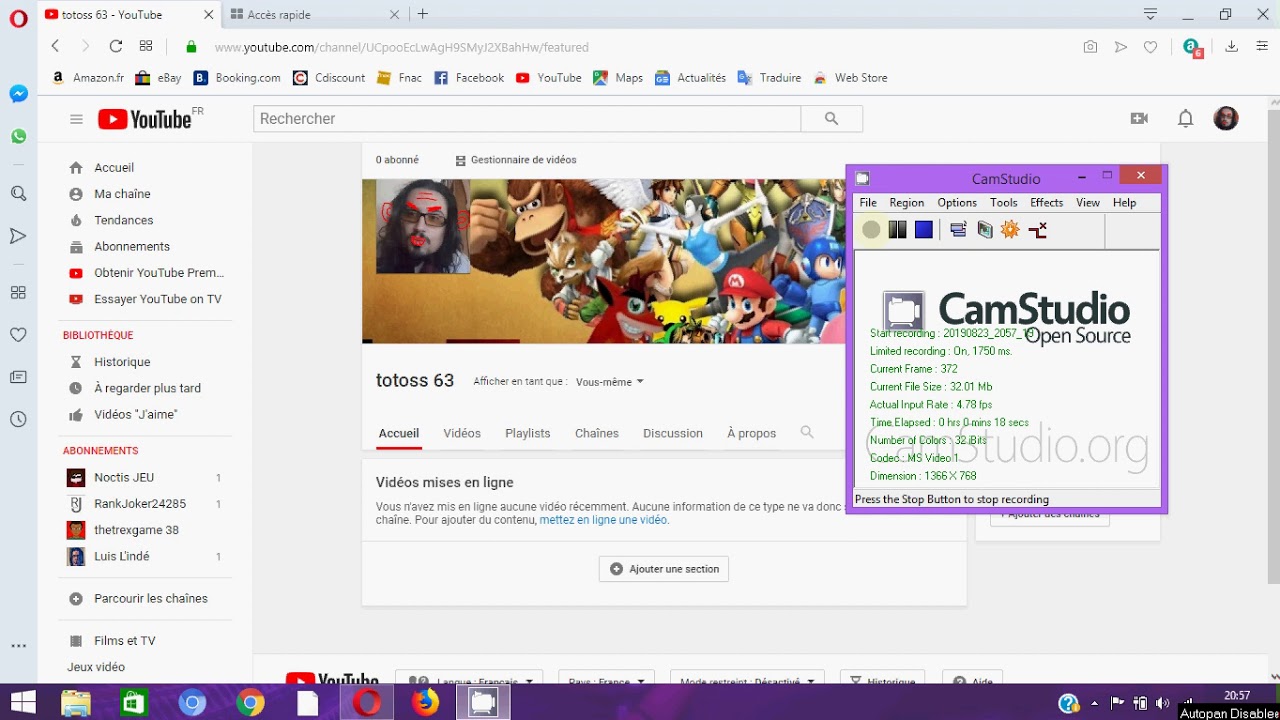Screen dimensions: 1280x720
Task: Click the YouTube search magnifier button
Action: point(831,118)
